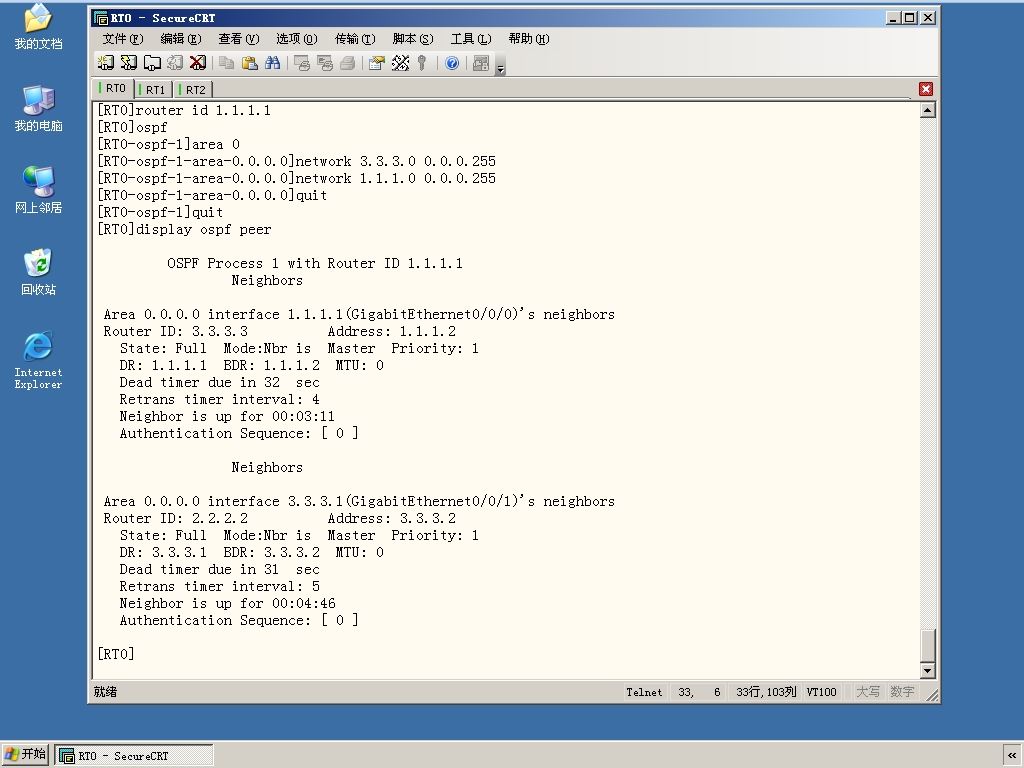Click the last toolbar icon after Help

tap(481, 63)
